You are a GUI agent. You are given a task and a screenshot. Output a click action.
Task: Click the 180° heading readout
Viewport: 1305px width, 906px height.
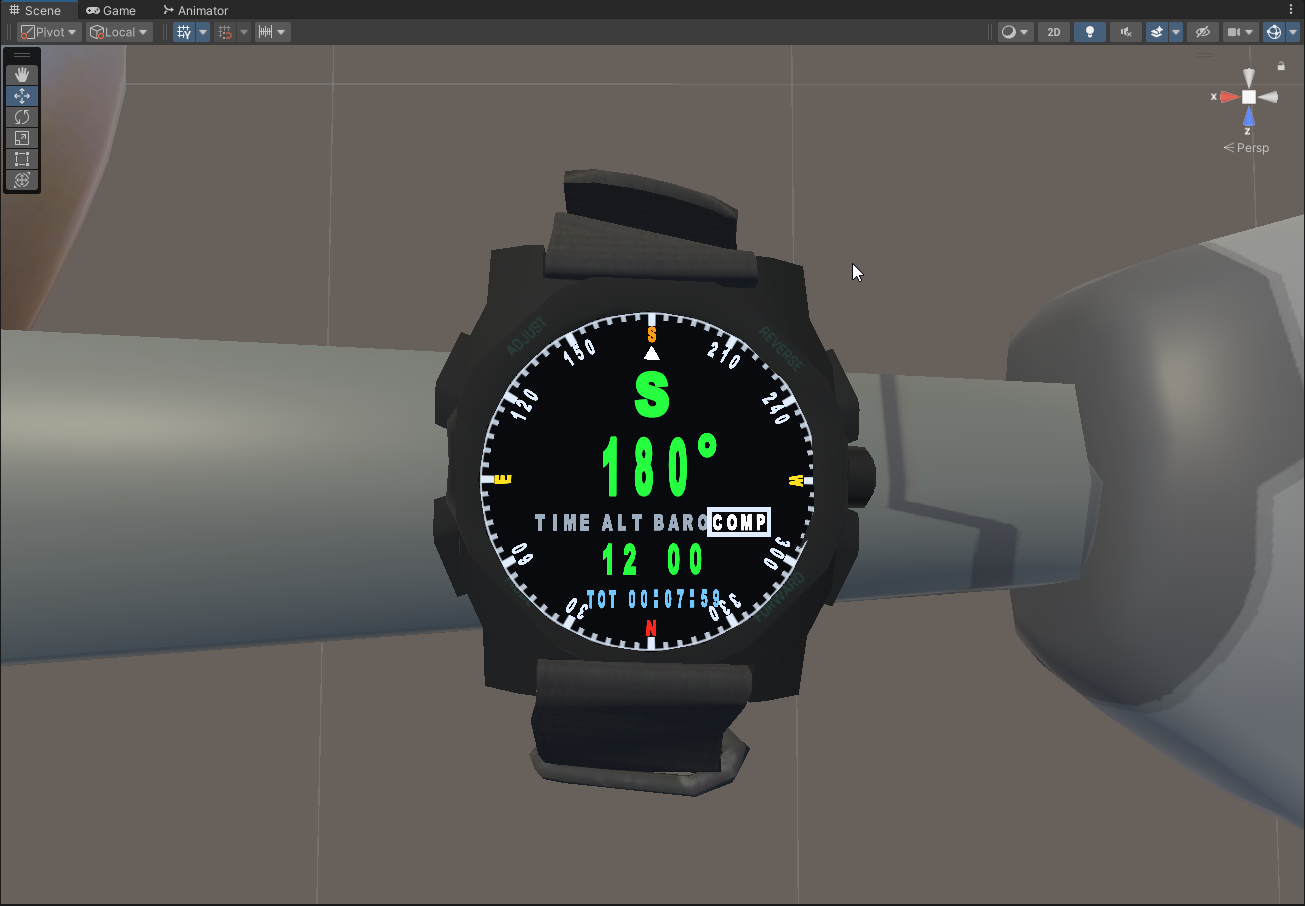pyautogui.click(x=660, y=466)
